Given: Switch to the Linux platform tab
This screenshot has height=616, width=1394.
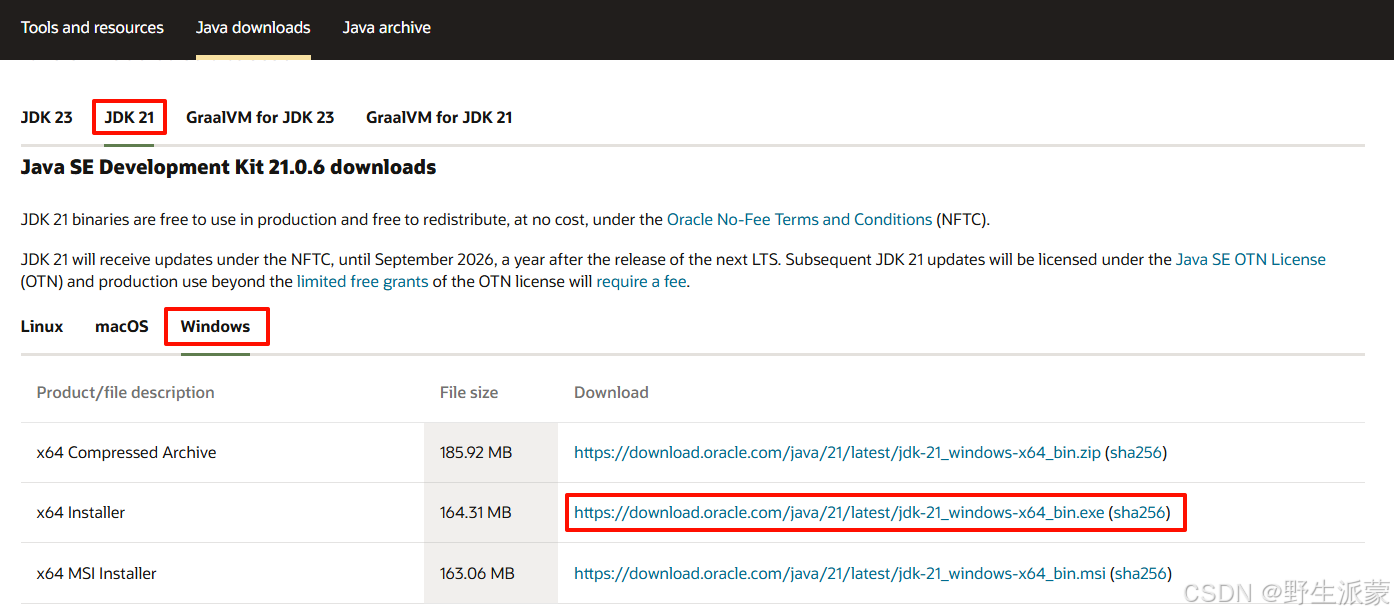Looking at the screenshot, I should click(x=42, y=326).
